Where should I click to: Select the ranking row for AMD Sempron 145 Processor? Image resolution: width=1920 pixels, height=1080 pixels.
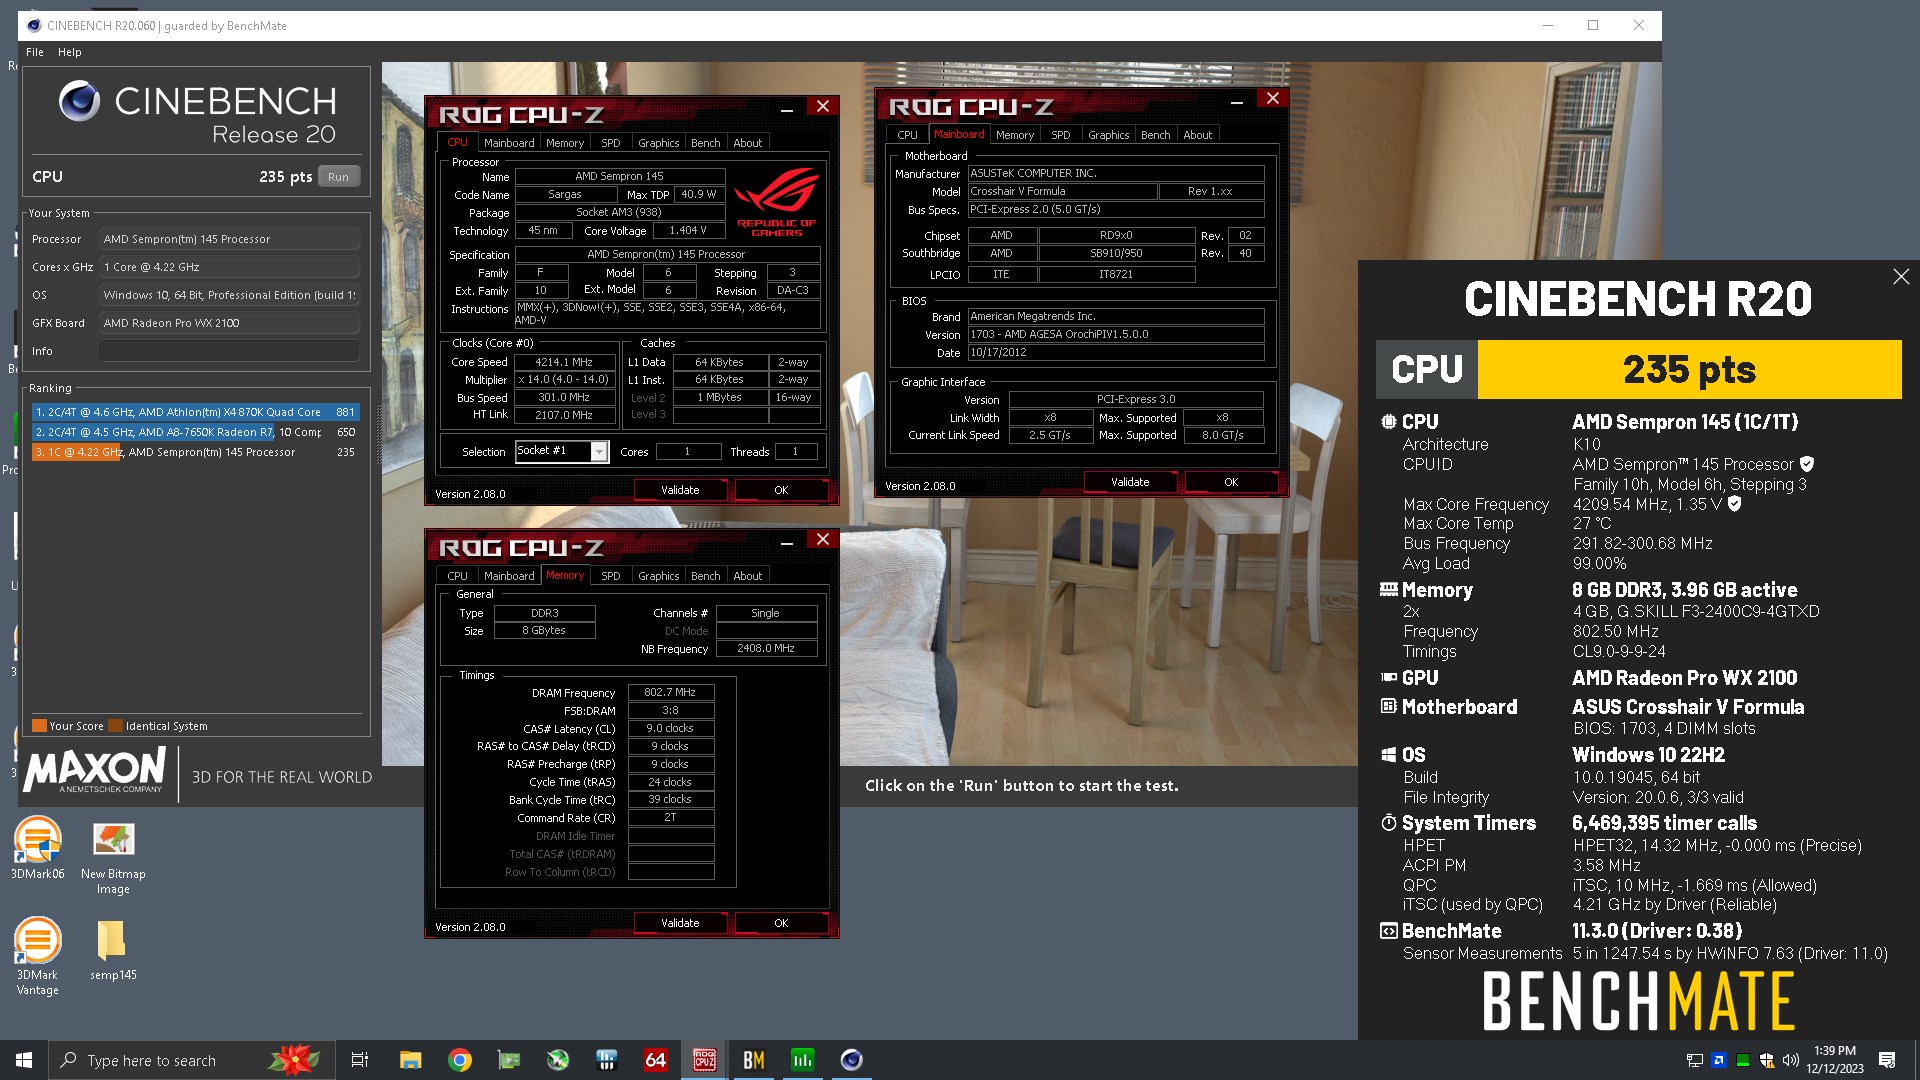(x=195, y=452)
